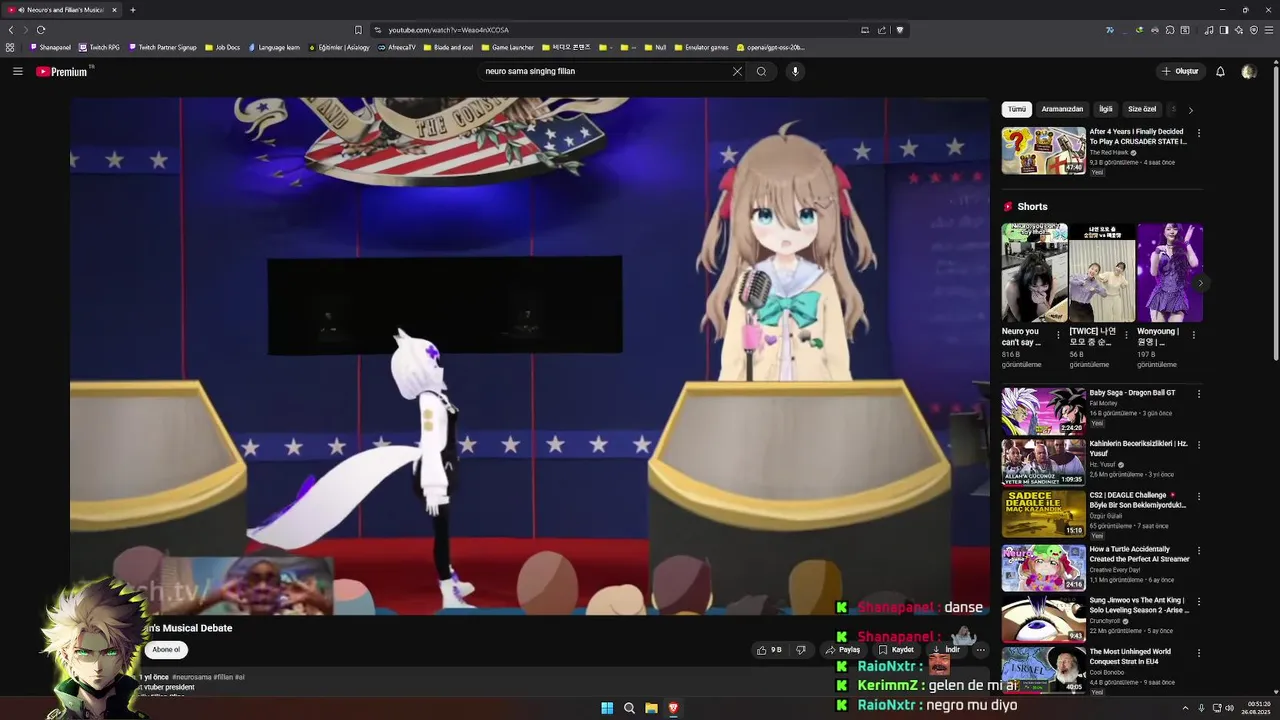Click the Kaydet save button
The image size is (1280, 720).
coord(896,650)
